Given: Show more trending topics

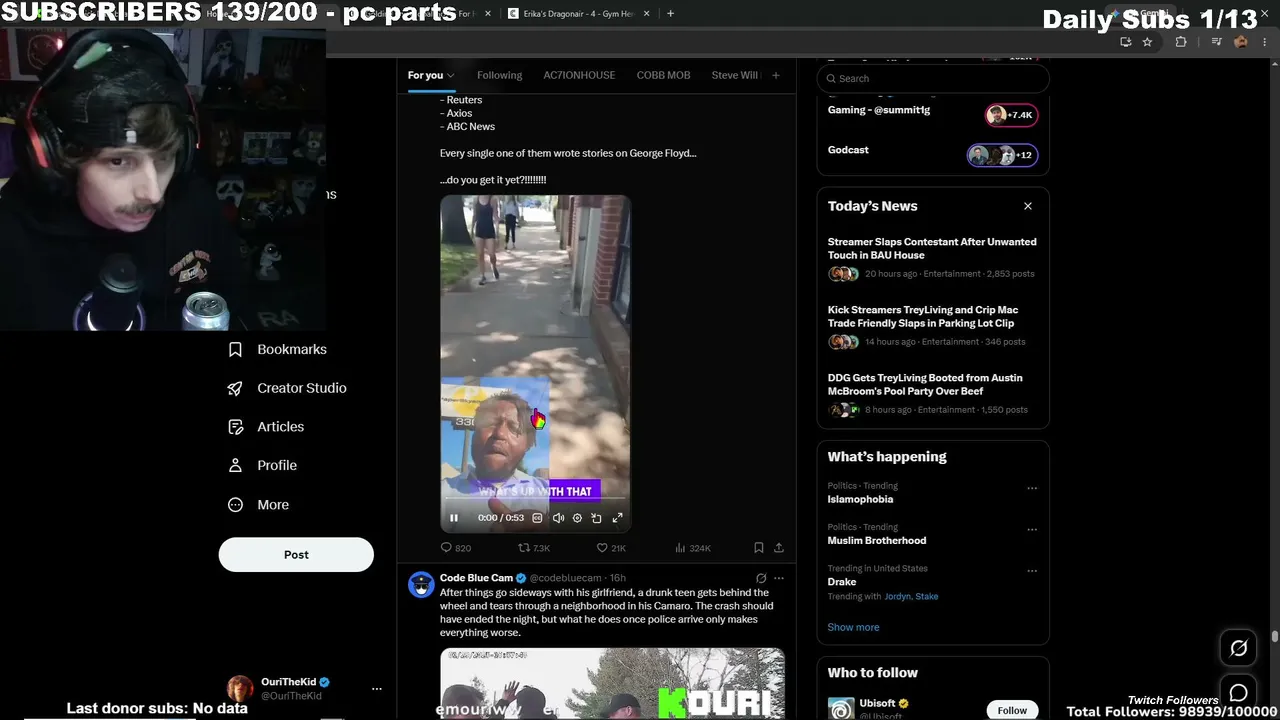Looking at the screenshot, I should [x=853, y=627].
